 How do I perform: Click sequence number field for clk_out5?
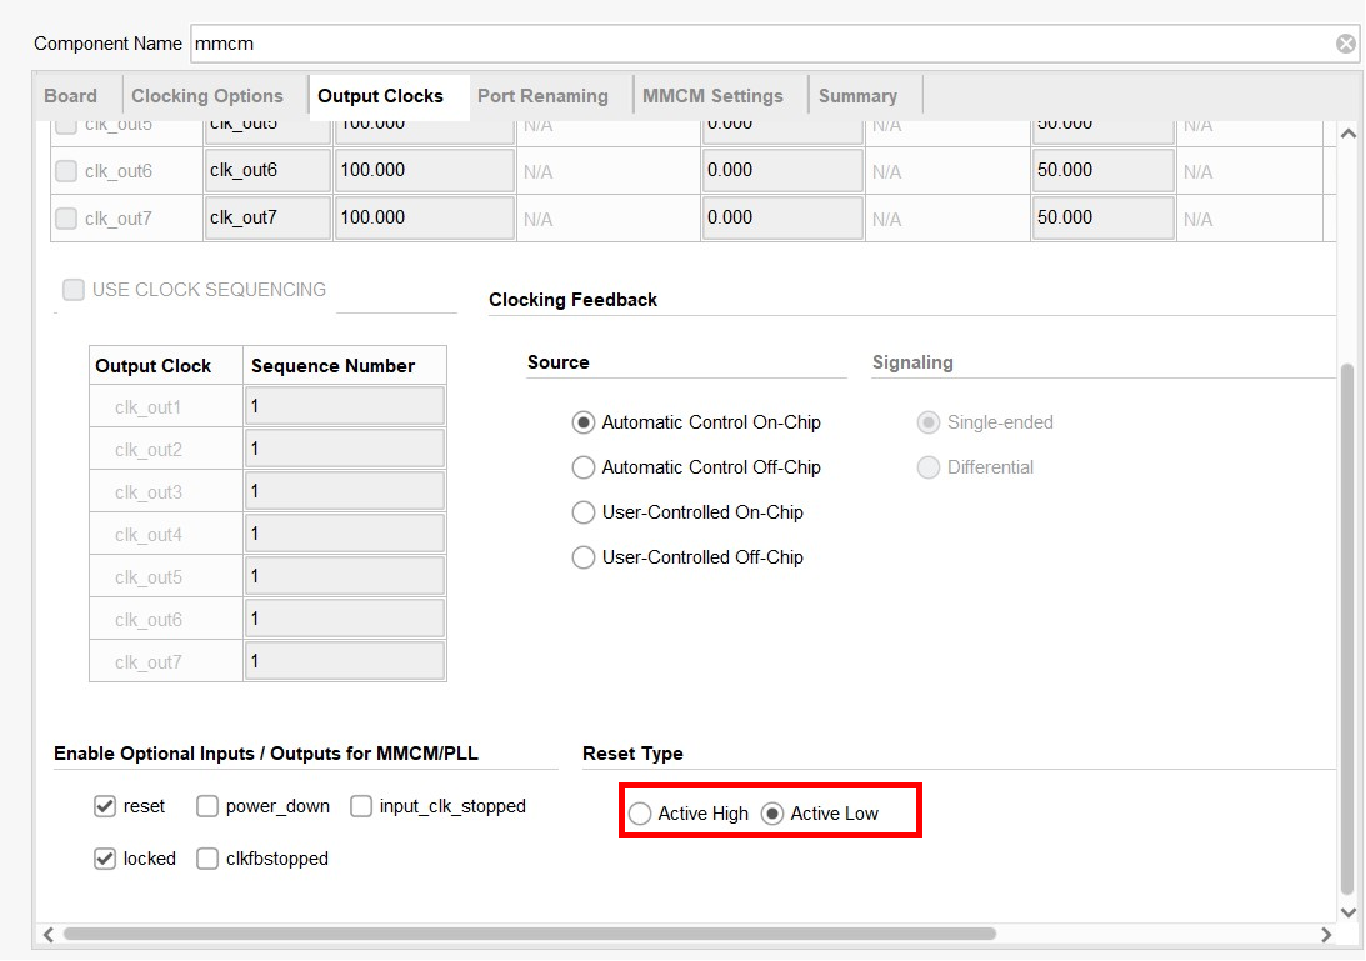[x=345, y=576]
